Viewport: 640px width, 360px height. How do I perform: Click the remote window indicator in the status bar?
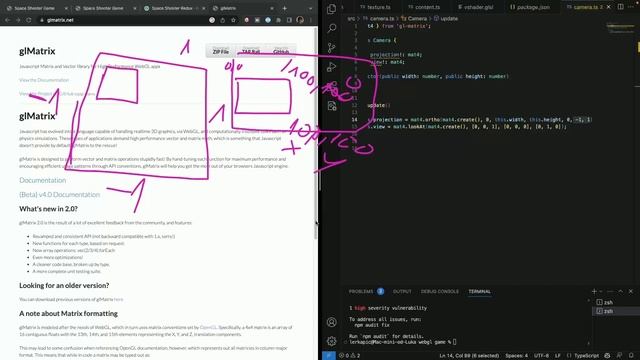[x=329, y=356]
